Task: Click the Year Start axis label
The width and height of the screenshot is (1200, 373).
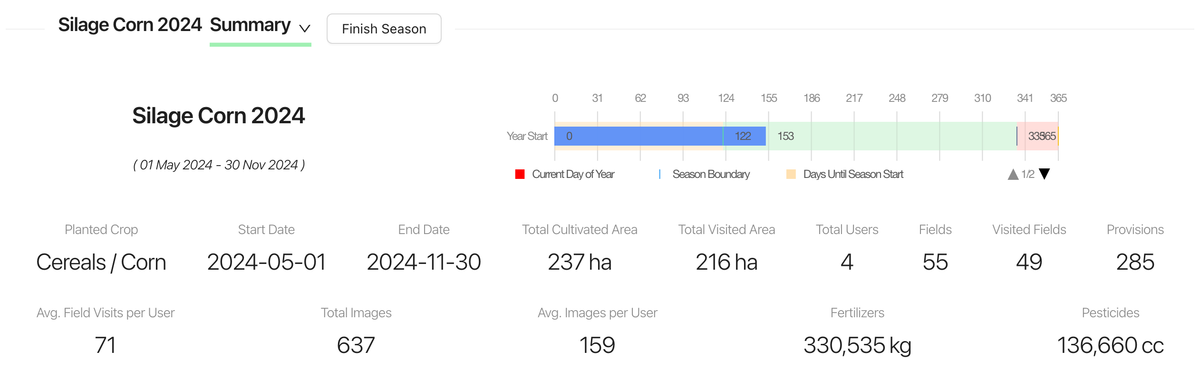Action: click(527, 136)
